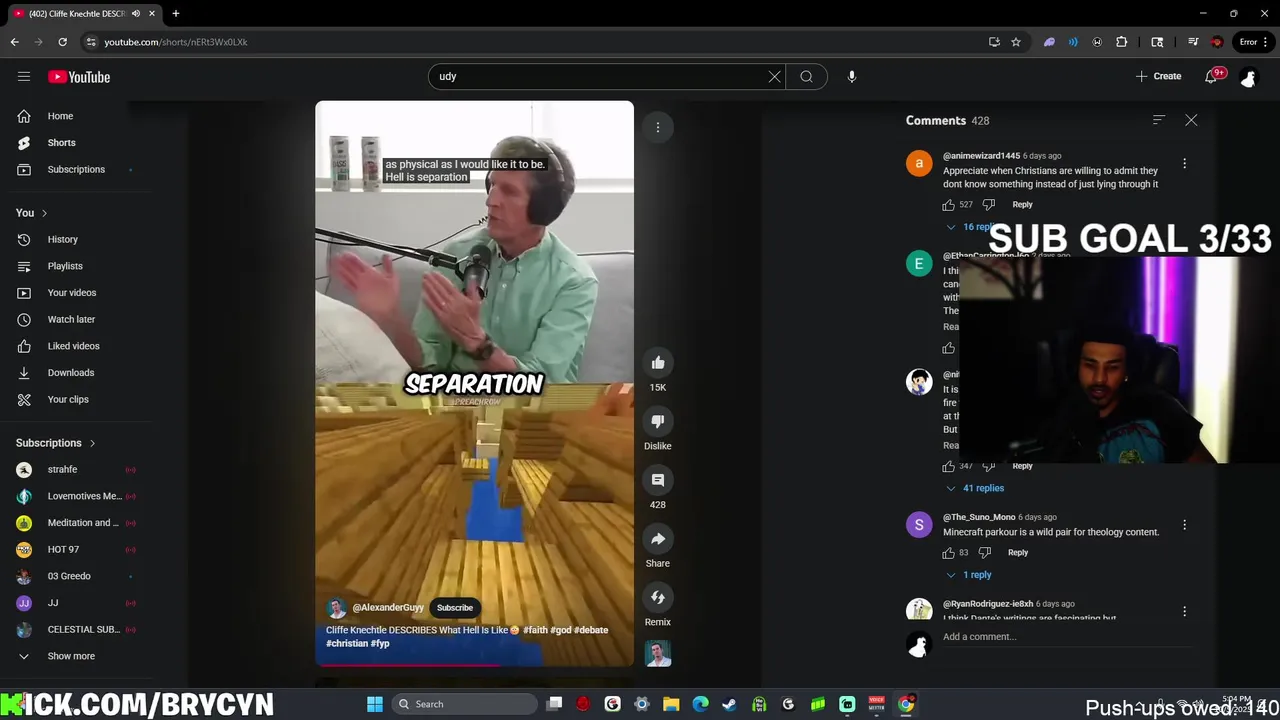Remix this short

click(658, 598)
